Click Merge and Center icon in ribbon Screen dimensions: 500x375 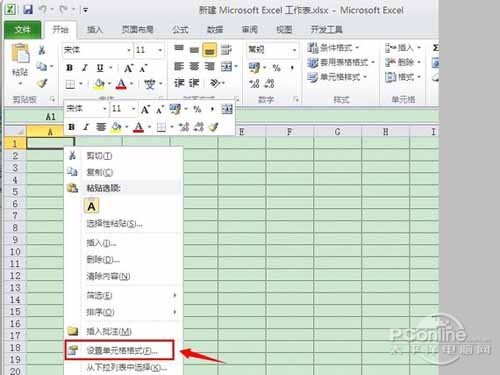(x=227, y=67)
